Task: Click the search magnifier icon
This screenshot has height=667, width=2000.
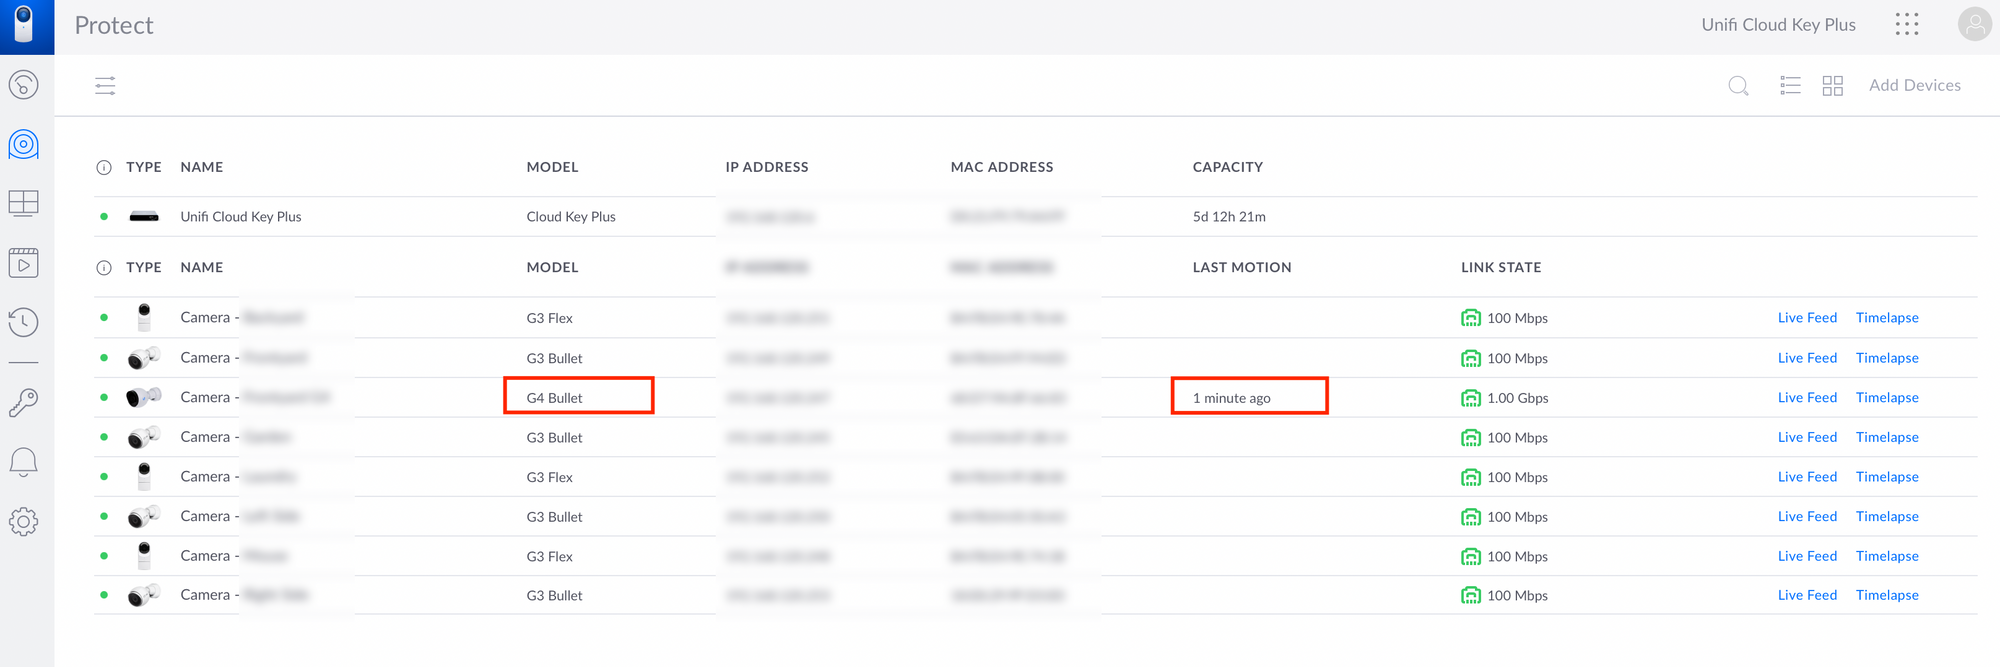Action: click(x=1738, y=86)
